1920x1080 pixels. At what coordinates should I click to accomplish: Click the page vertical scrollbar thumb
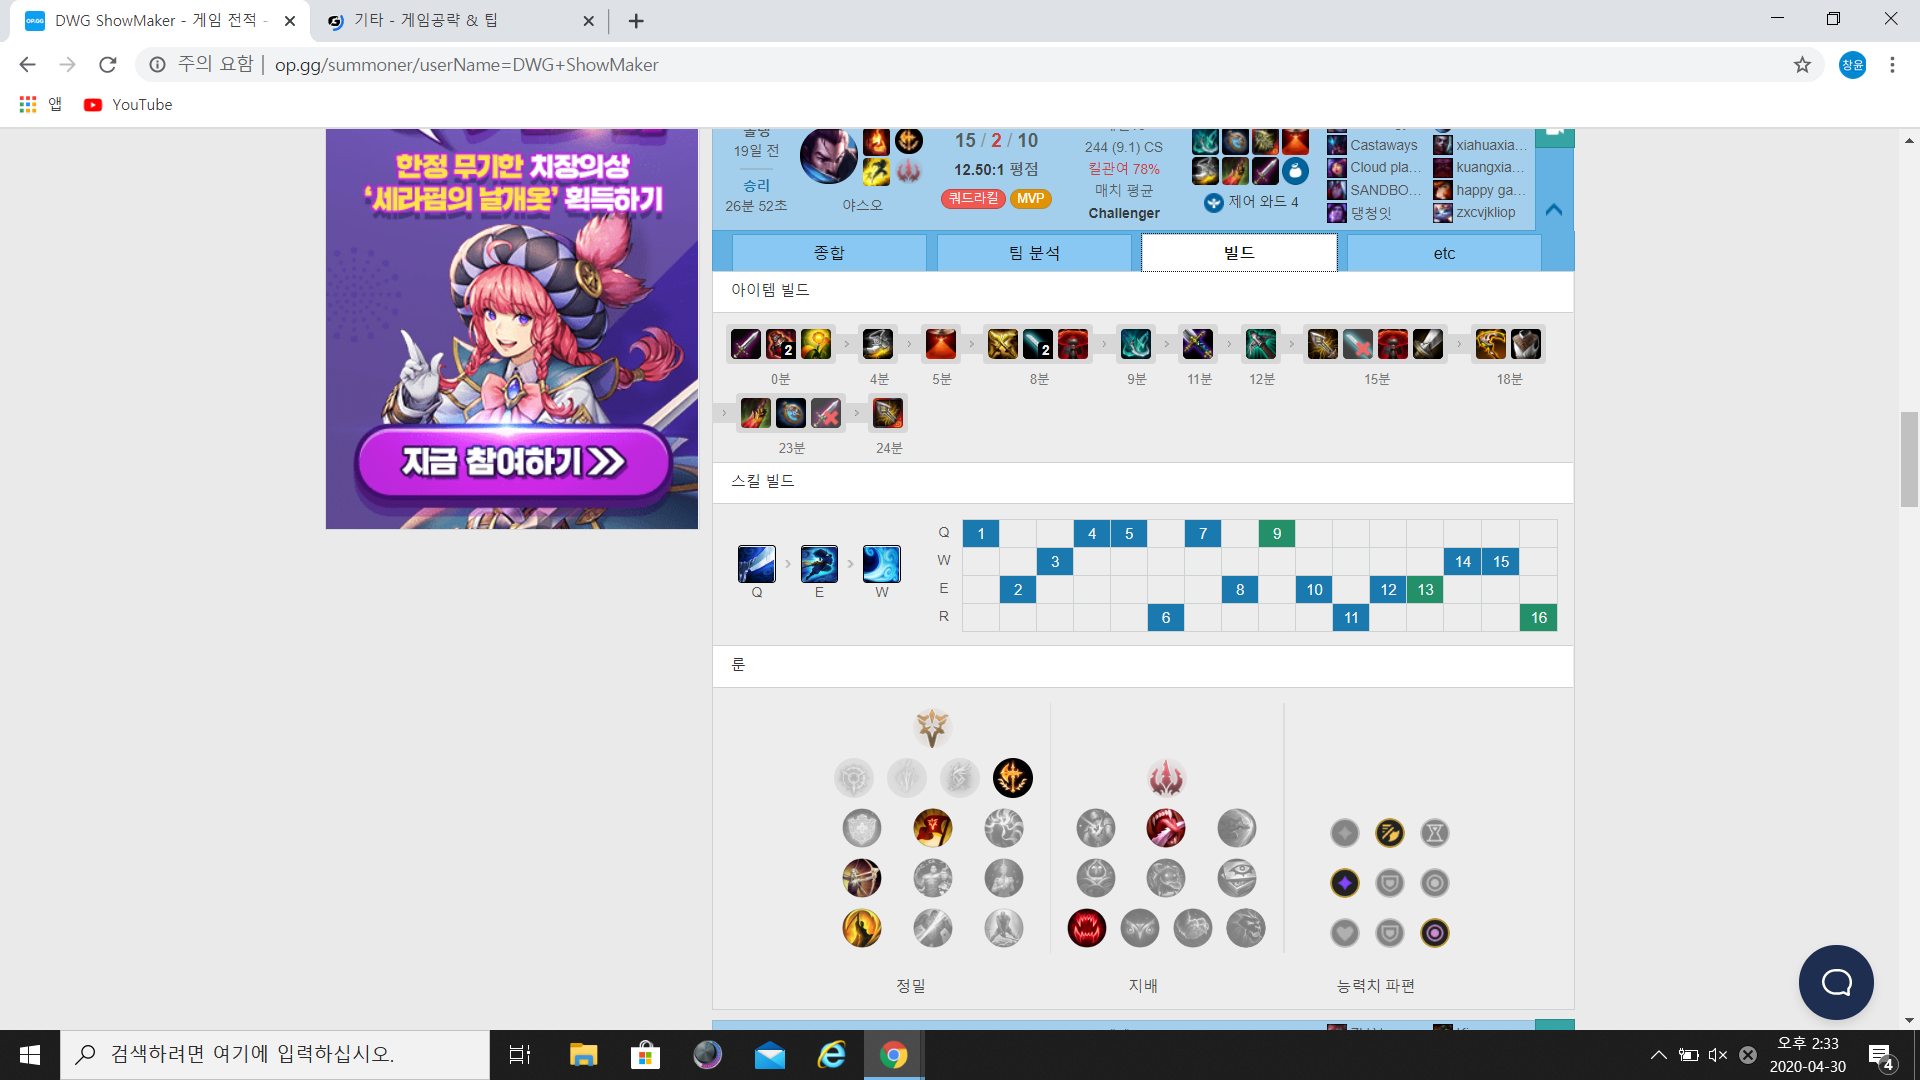pos(1909,460)
